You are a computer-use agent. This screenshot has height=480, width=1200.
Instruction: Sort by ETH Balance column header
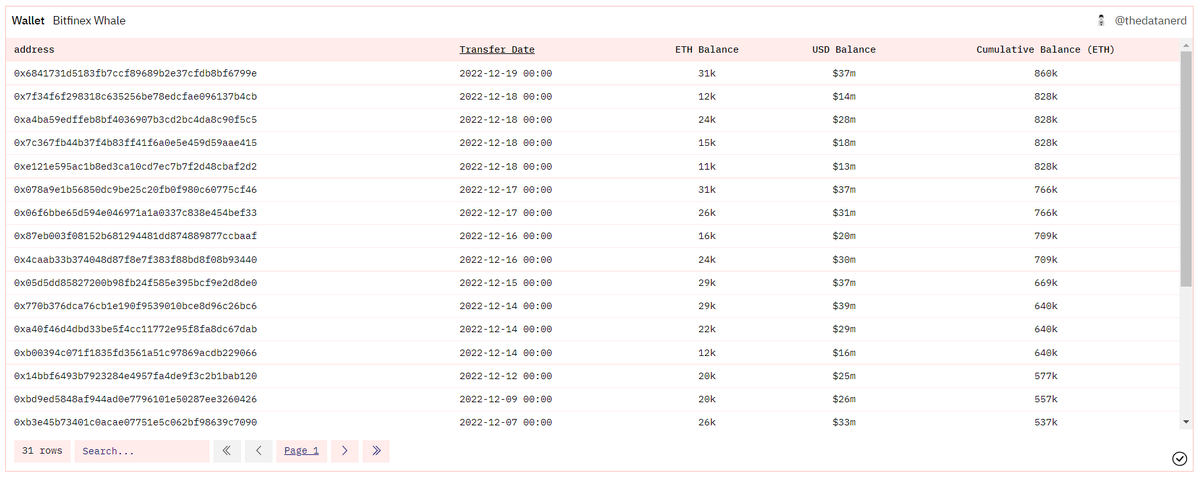[706, 49]
